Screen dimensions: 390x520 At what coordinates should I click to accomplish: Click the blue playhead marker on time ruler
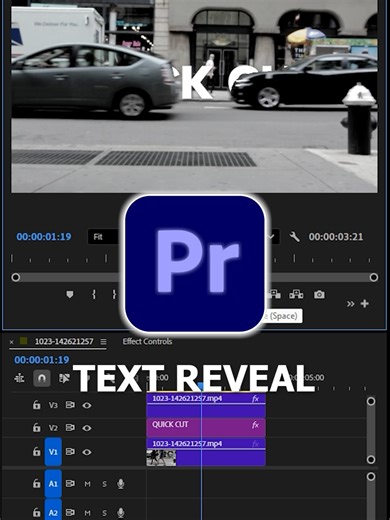click(201, 386)
